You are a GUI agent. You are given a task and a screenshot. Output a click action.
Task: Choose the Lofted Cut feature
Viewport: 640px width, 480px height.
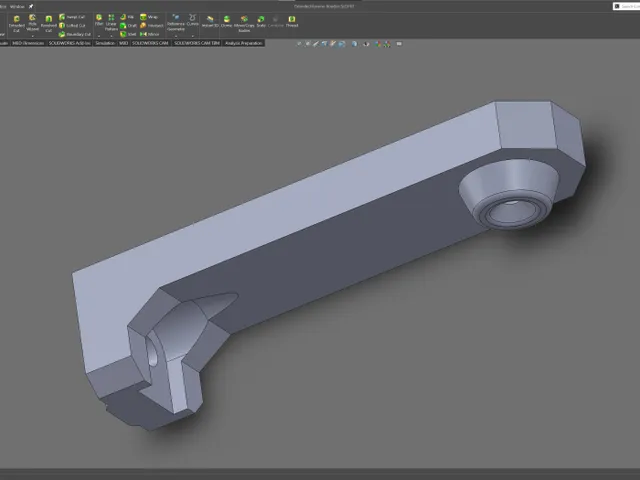coord(72,25)
